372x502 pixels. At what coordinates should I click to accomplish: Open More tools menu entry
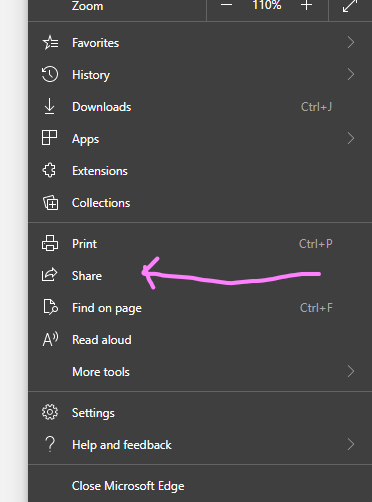coord(200,372)
